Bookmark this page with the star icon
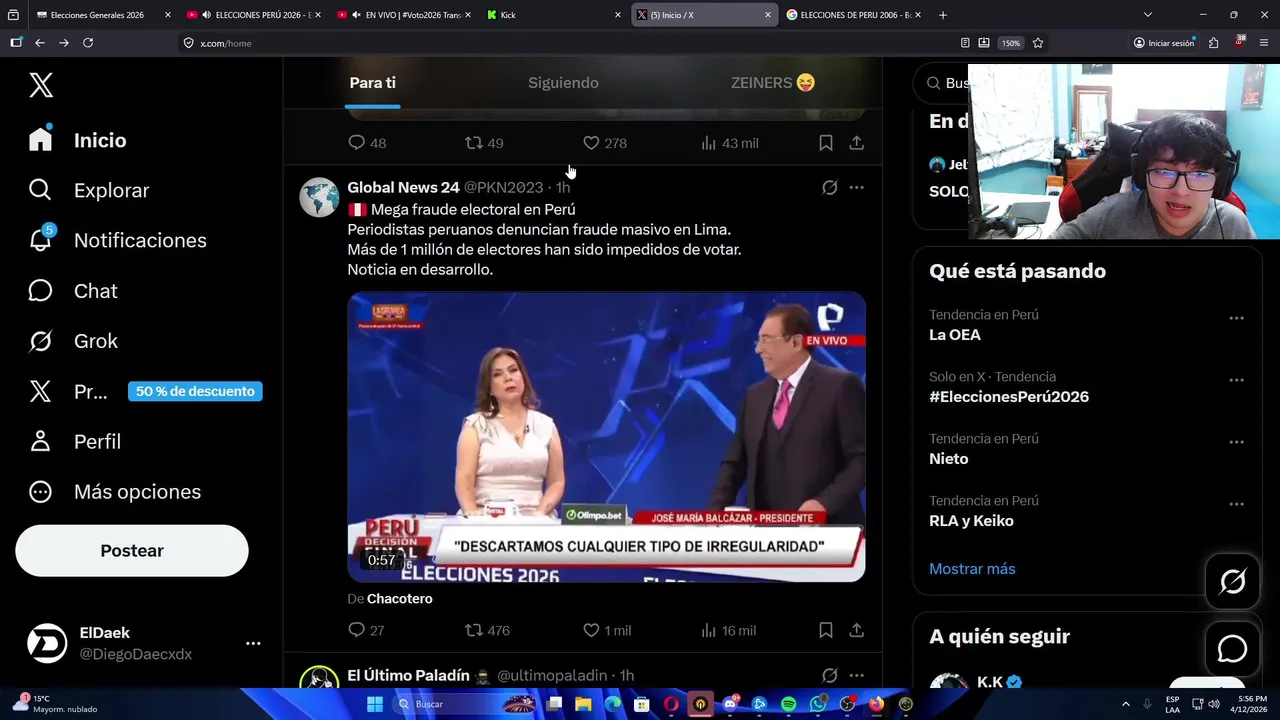This screenshot has height=720, width=1280. (x=1038, y=43)
